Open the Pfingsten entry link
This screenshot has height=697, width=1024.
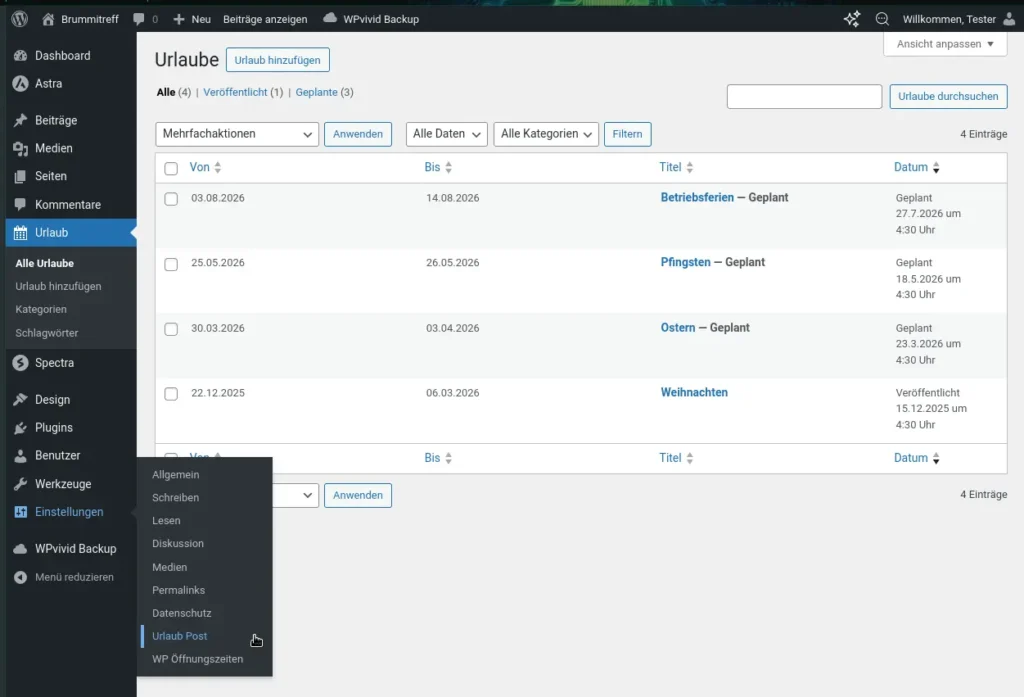point(686,262)
